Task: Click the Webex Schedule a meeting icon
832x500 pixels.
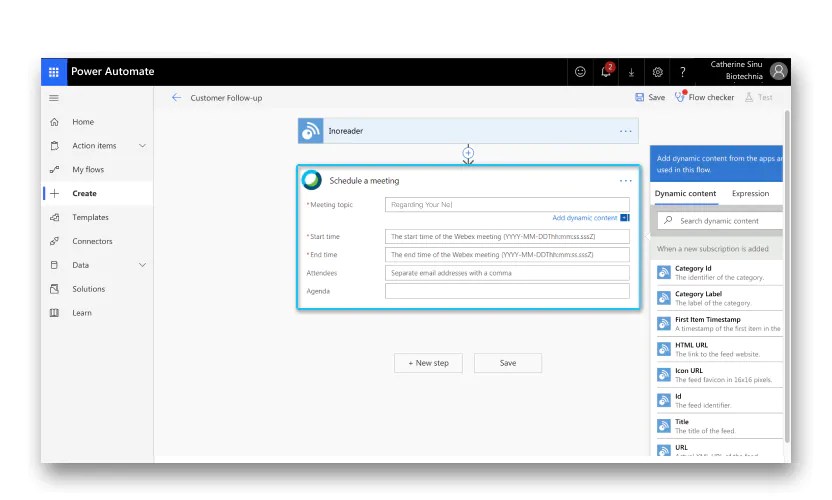Action: pyautogui.click(x=311, y=180)
